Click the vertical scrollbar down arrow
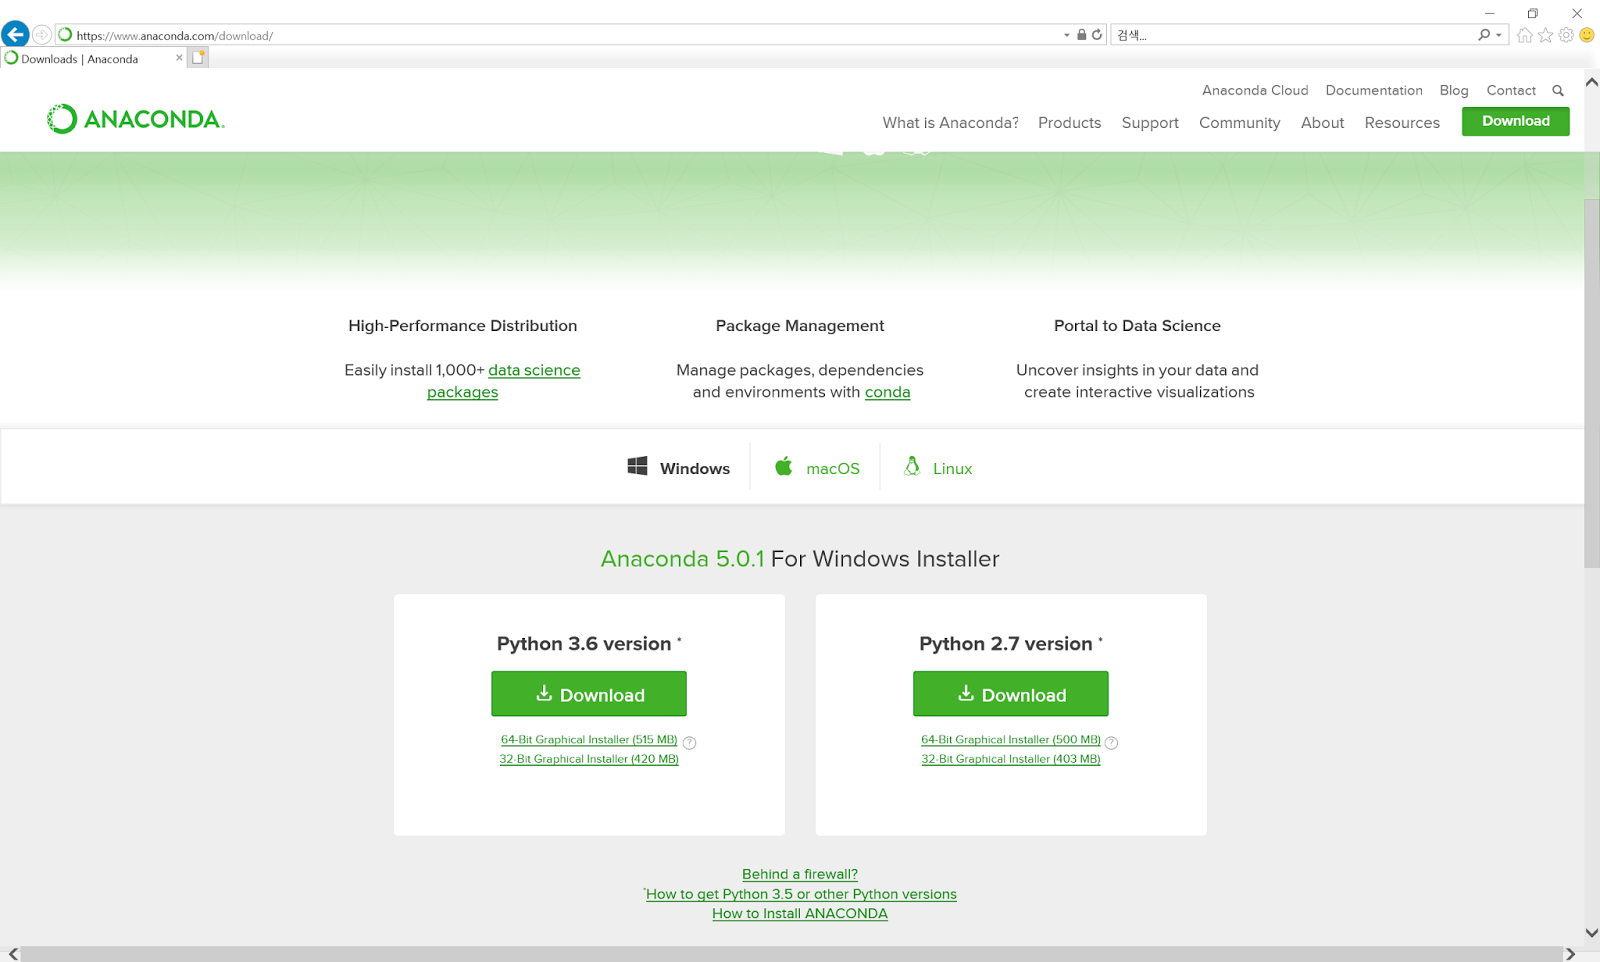The width and height of the screenshot is (1600, 962). tap(1592, 933)
